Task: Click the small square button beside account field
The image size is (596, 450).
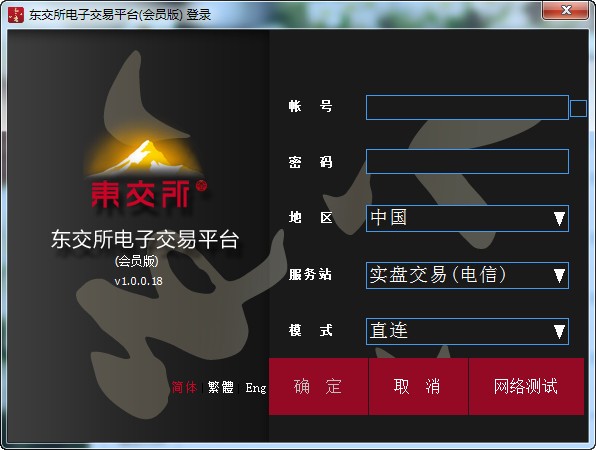Action: [578, 109]
